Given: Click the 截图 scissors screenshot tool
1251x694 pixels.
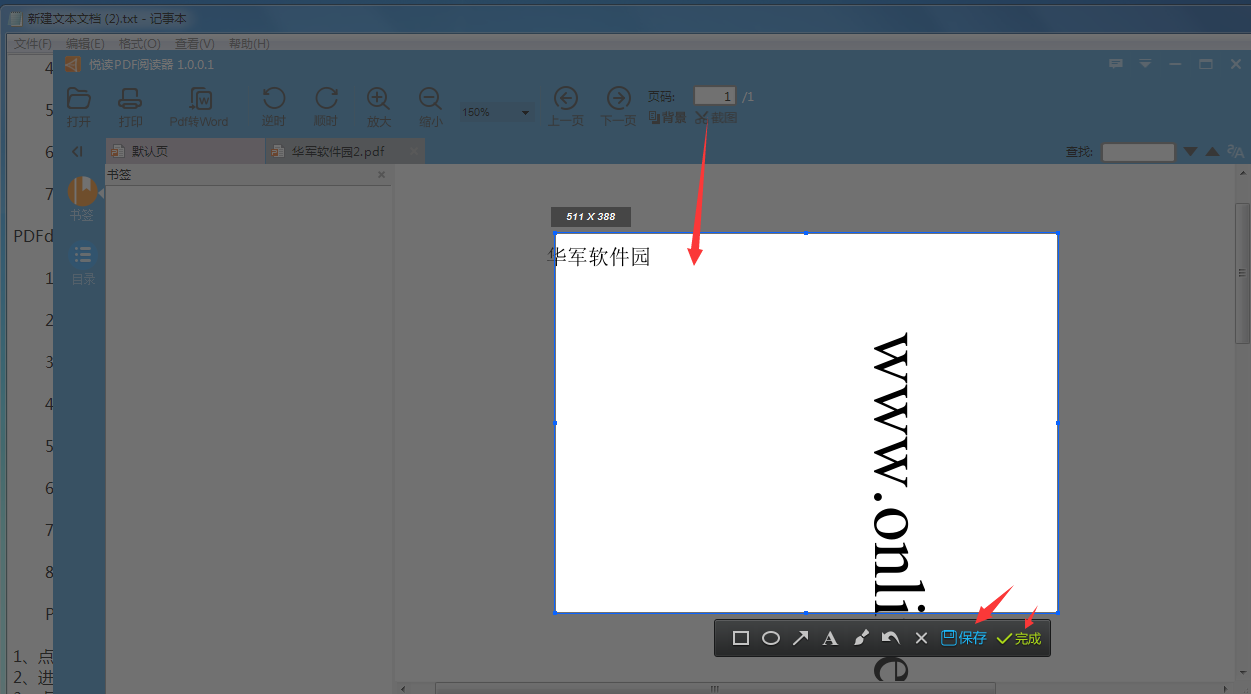Looking at the screenshot, I should [x=716, y=117].
